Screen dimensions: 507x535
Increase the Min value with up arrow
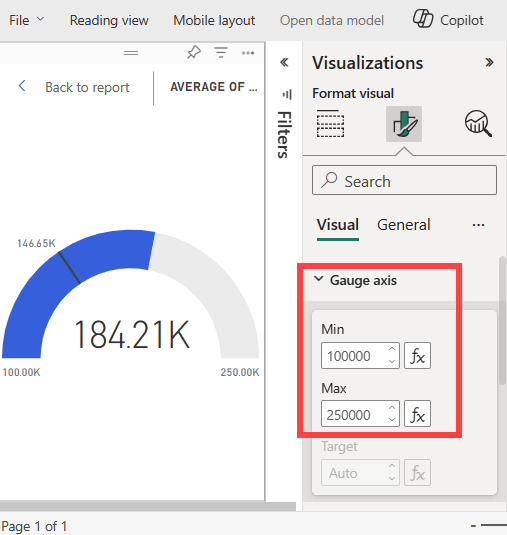click(x=392, y=349)
